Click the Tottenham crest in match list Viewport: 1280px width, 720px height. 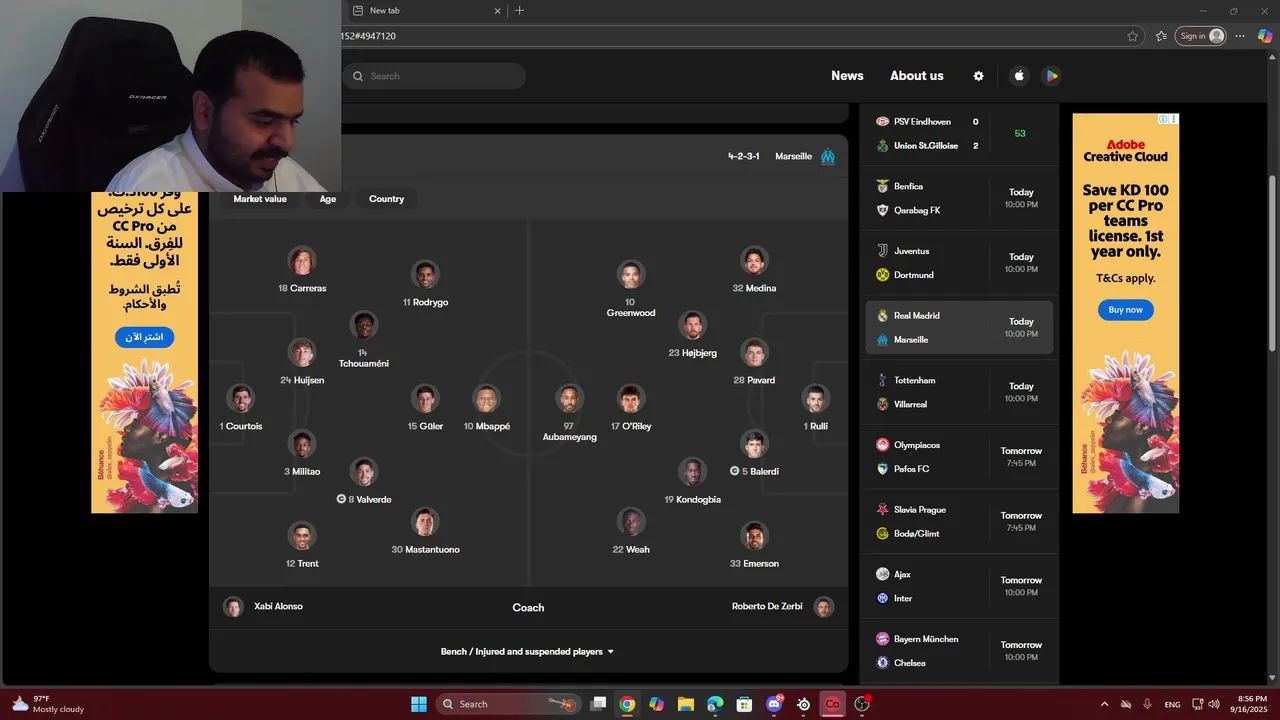(x=882, y=380)
